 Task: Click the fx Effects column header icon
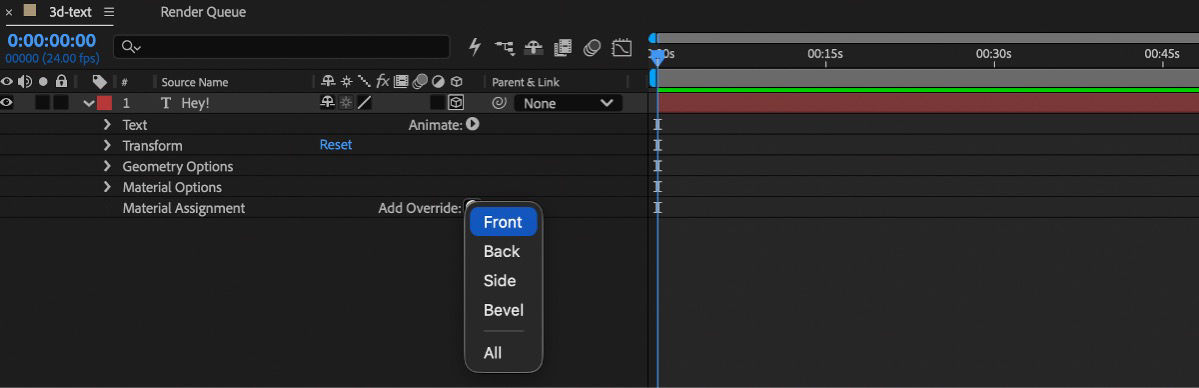coord(382,81)
